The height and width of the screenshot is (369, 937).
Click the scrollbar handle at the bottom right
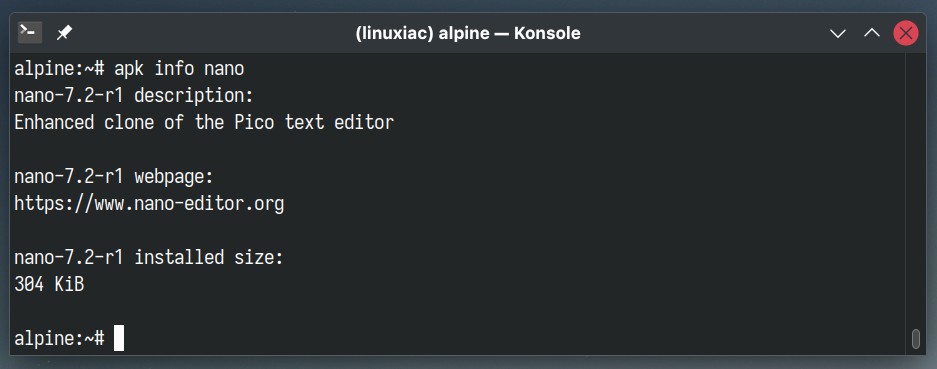coord(915,338)
